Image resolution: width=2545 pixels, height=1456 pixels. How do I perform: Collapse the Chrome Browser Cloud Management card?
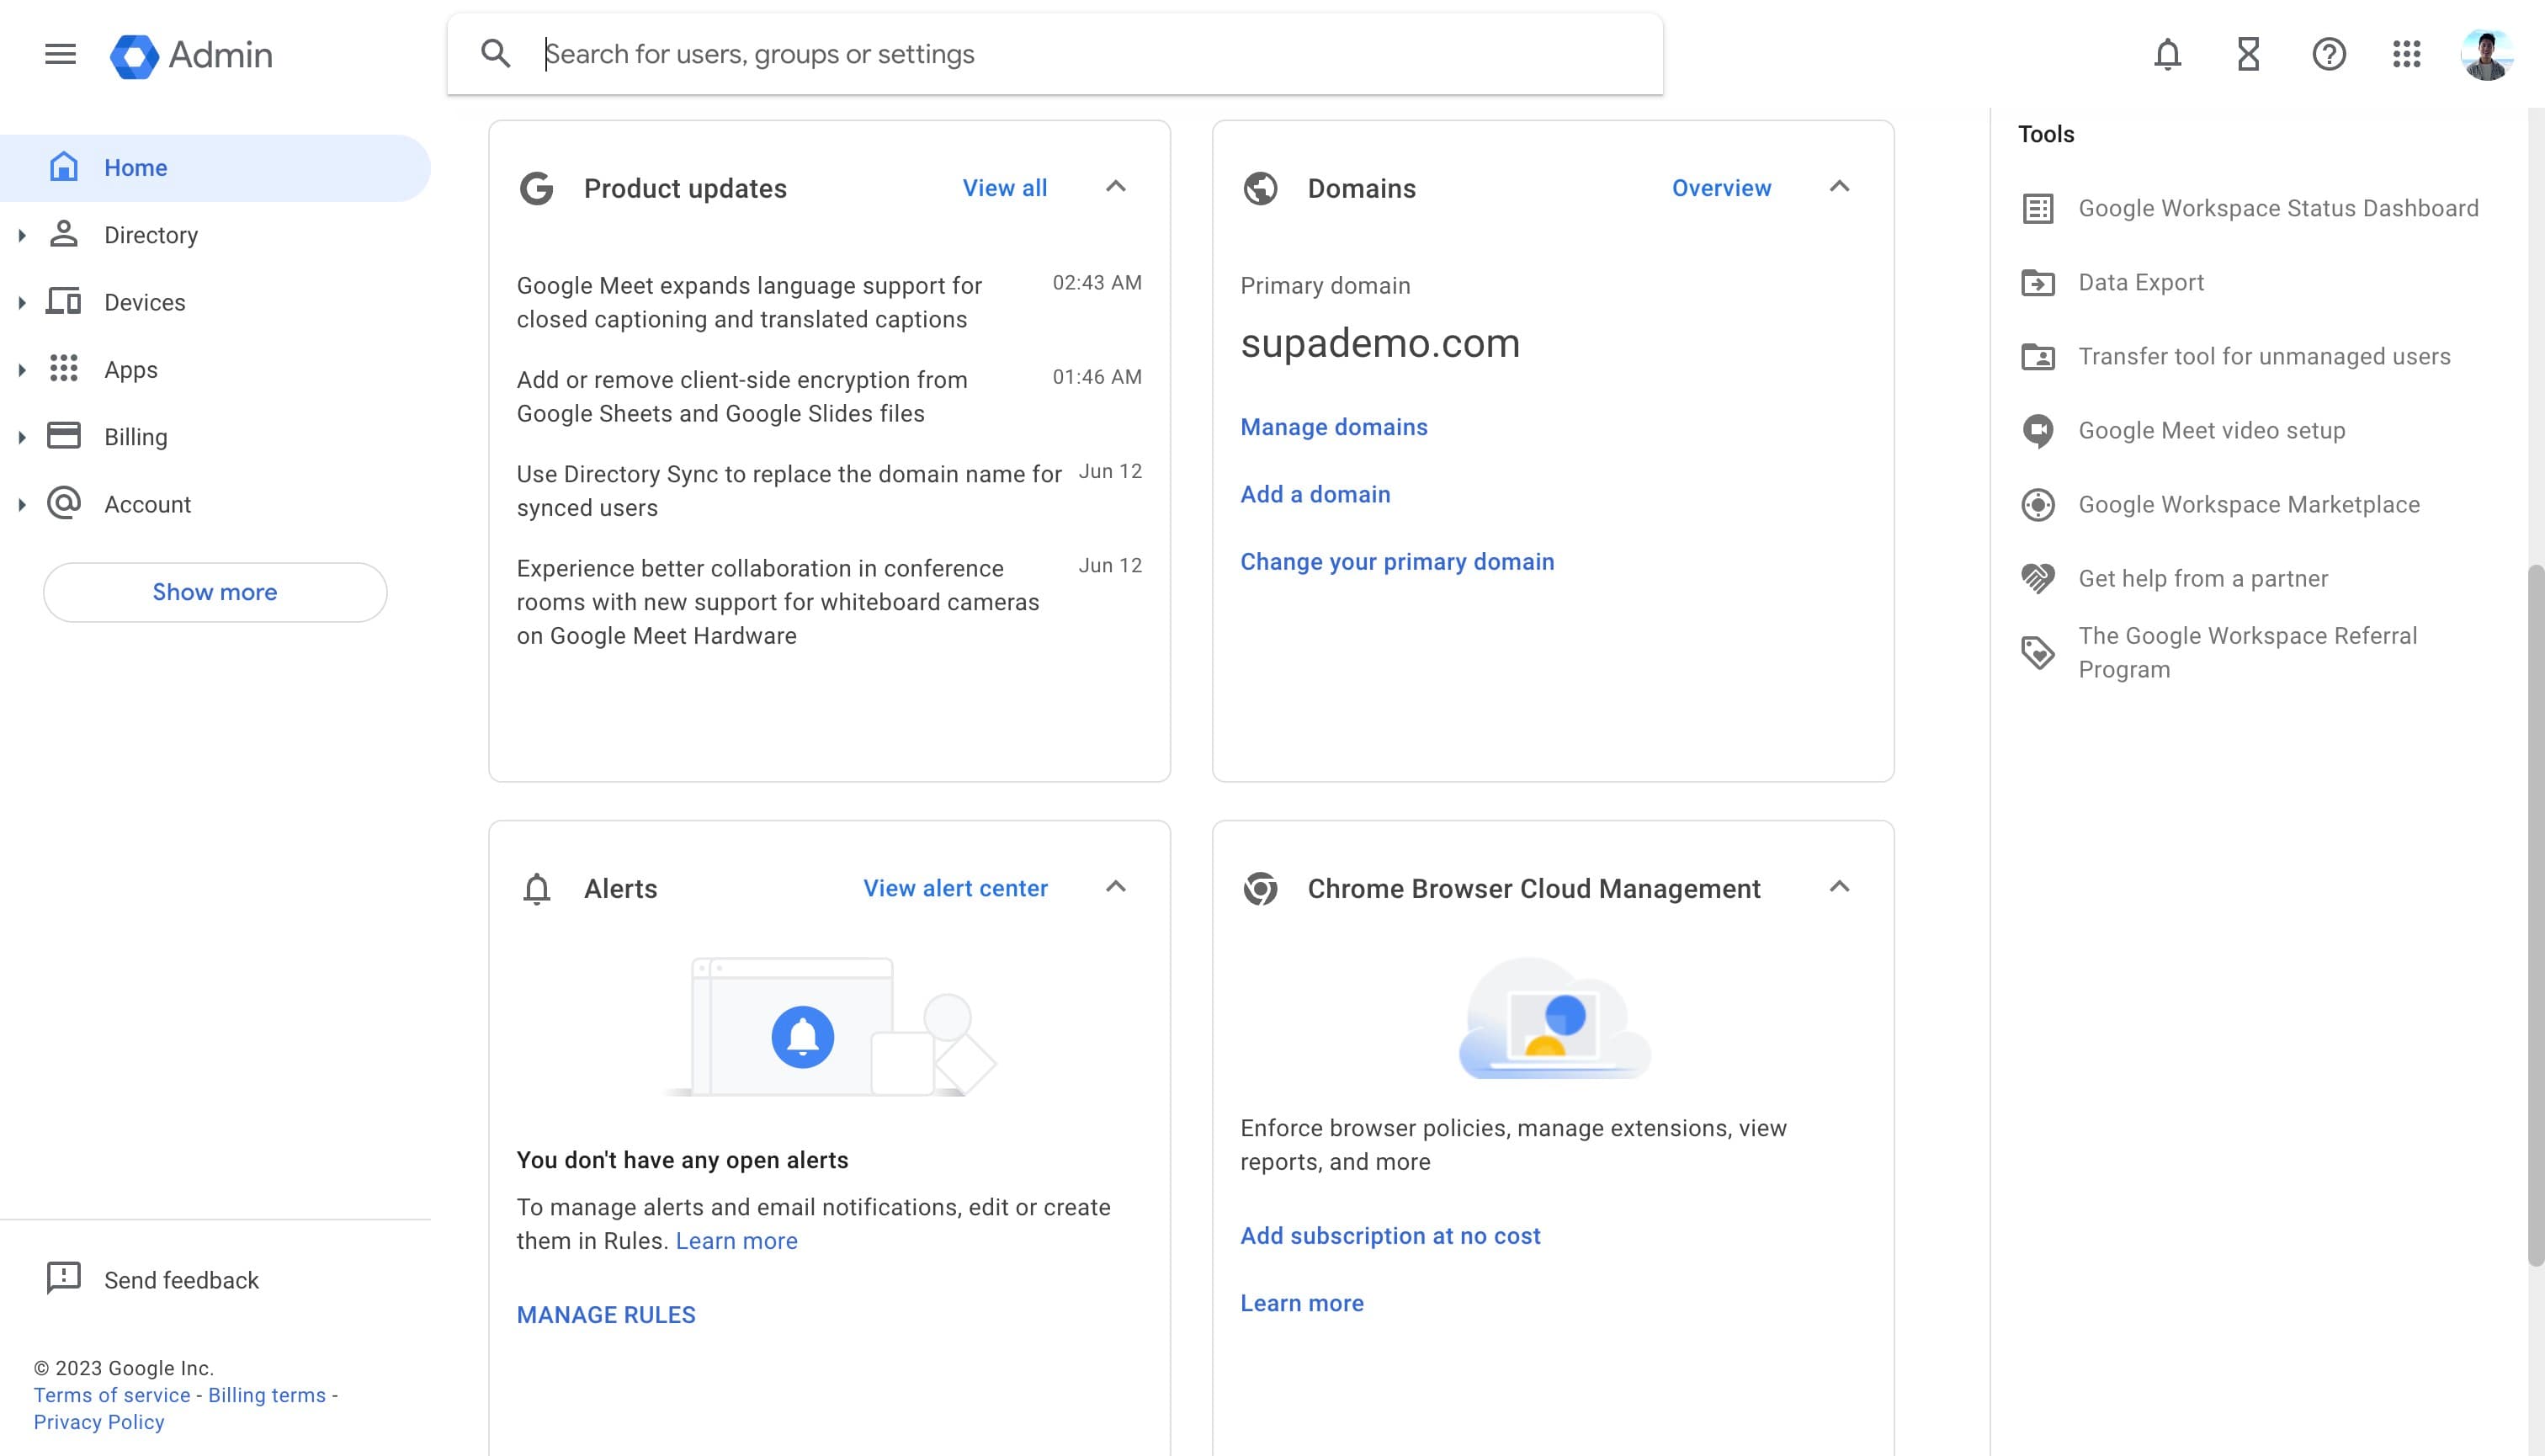[1839, 887]
